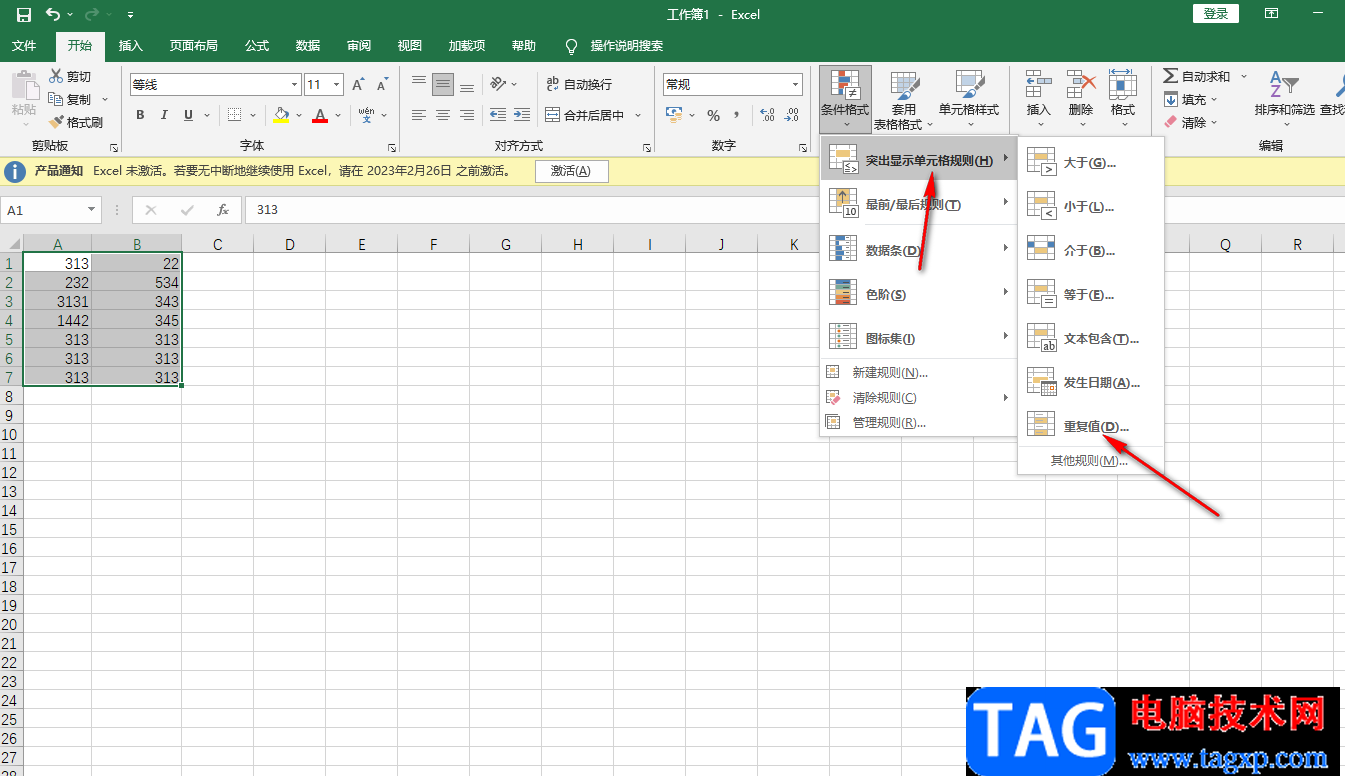Choose 其他规则(M) more rules
The height and width of the screenshot is (776, 1345).
[1091, 461]
